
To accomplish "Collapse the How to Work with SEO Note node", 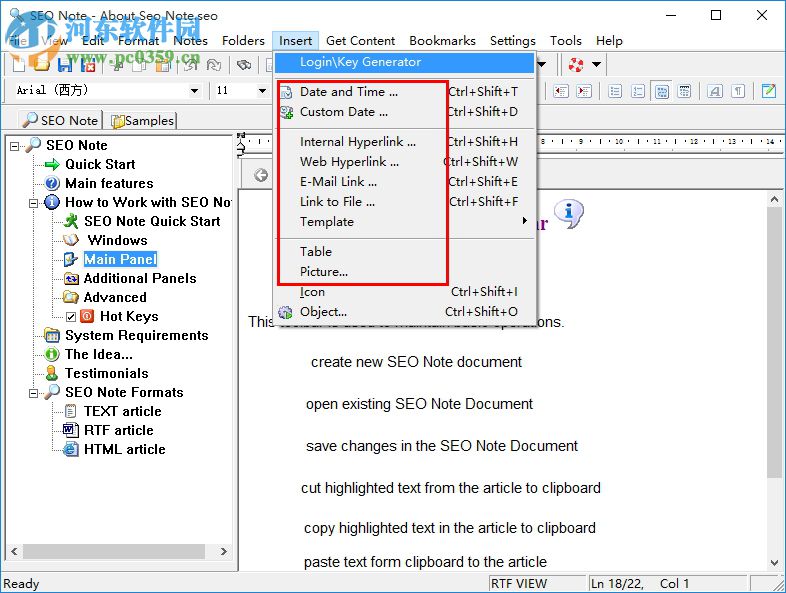I will pyautogui.click(x=34, y=204).
